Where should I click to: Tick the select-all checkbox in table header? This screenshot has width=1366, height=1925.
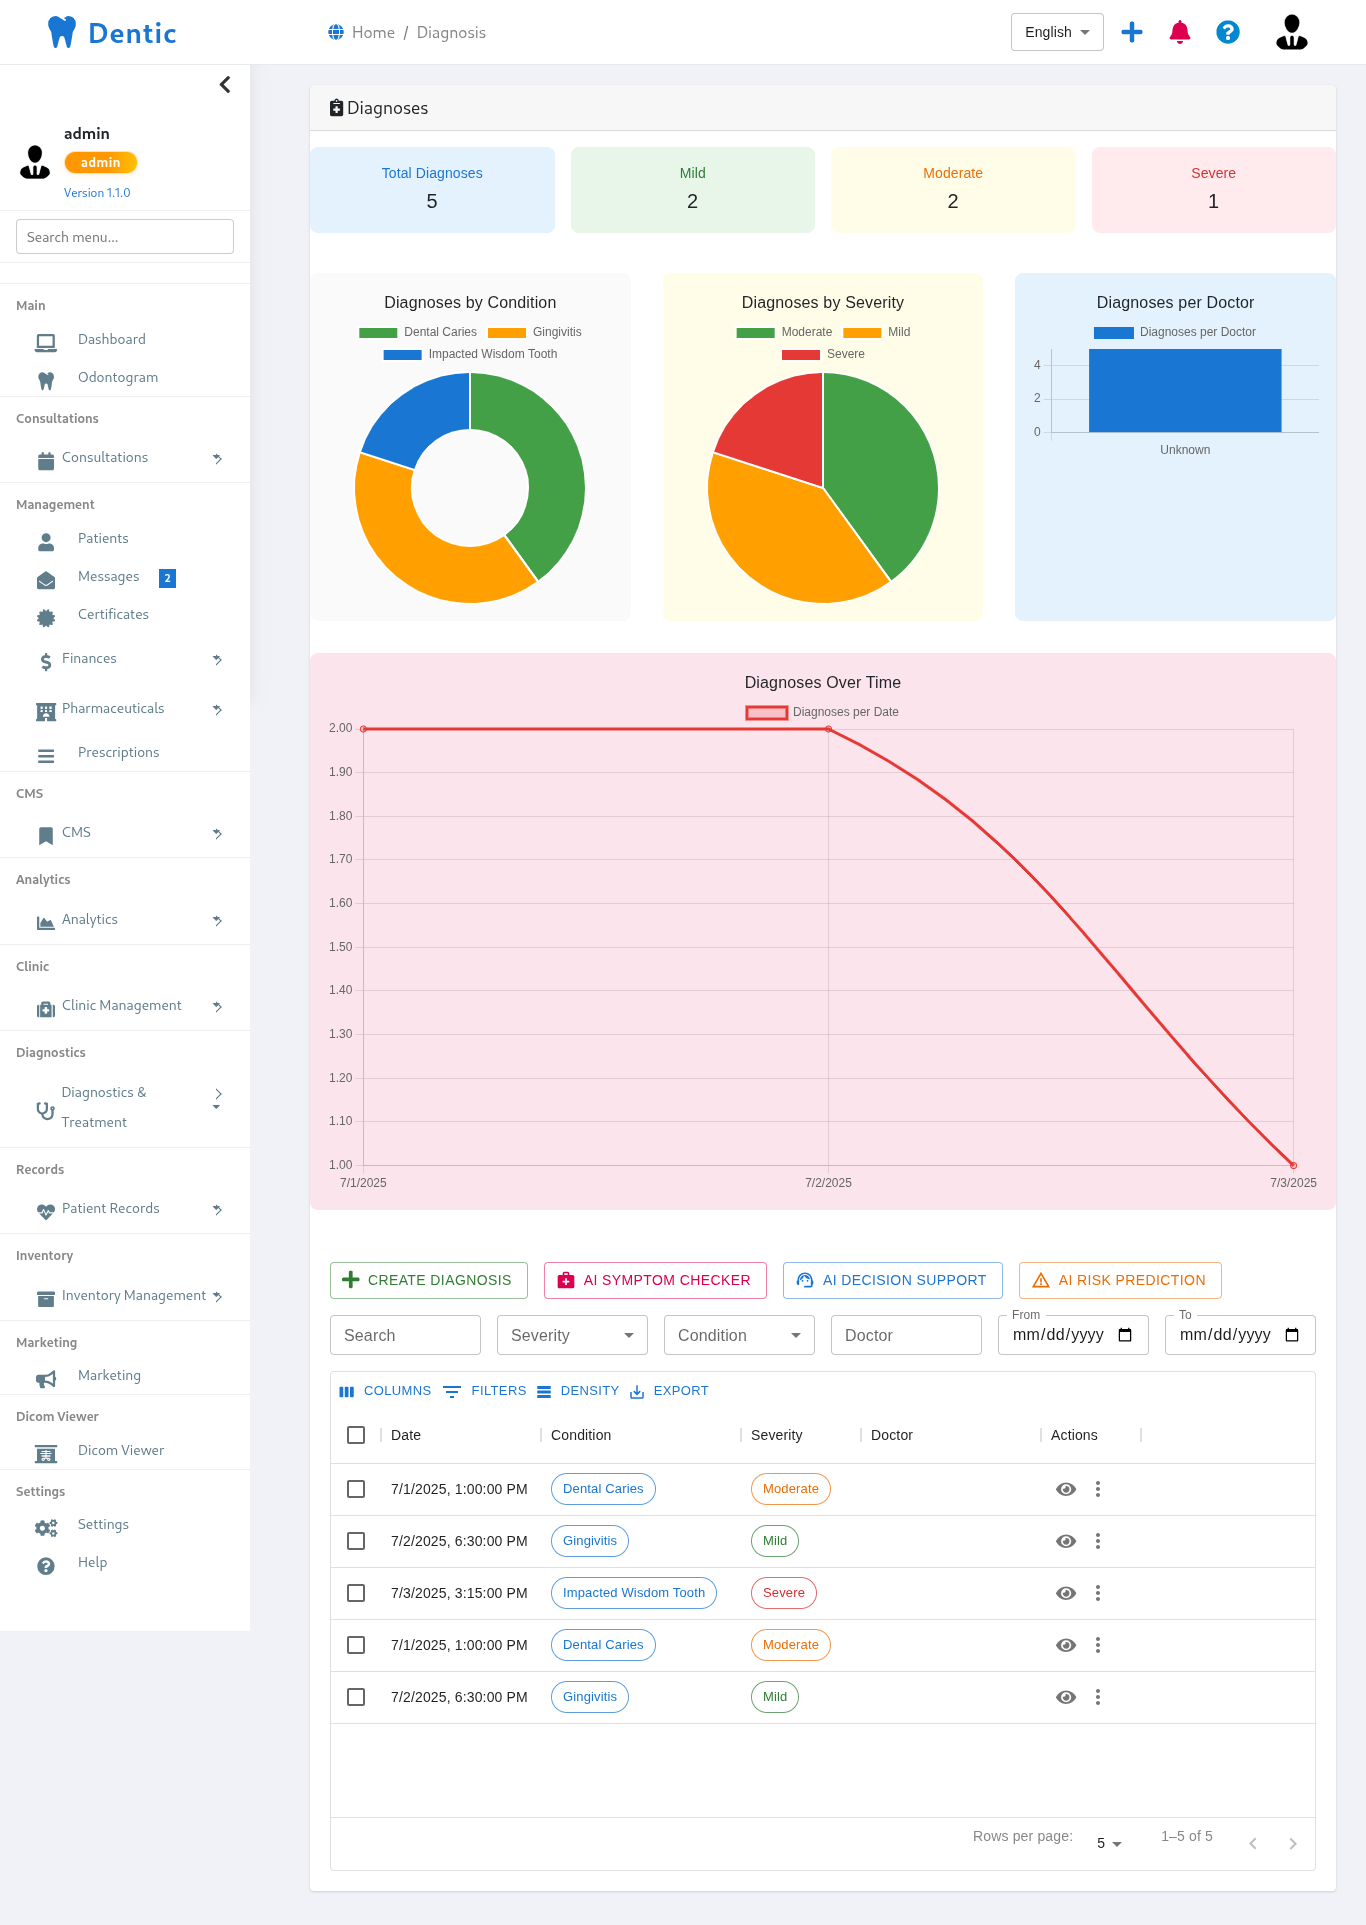pos(356,1435)
